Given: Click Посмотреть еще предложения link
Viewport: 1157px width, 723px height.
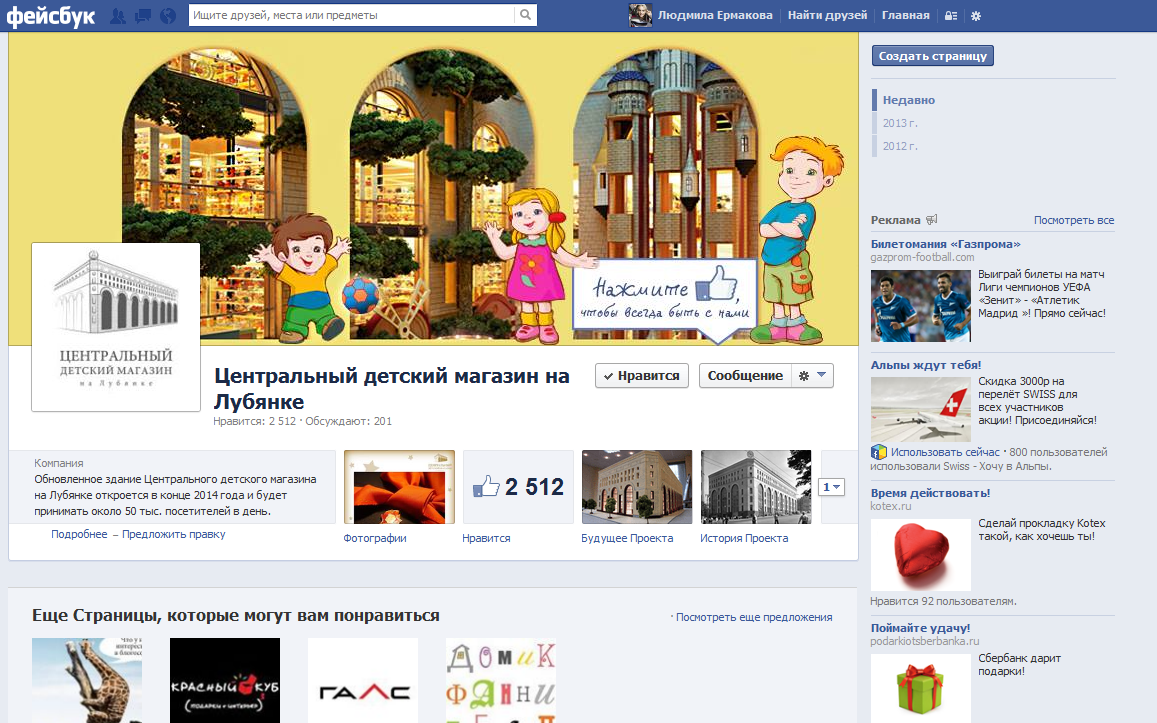Looking at the screenshot, I should (x=754, y=617).
